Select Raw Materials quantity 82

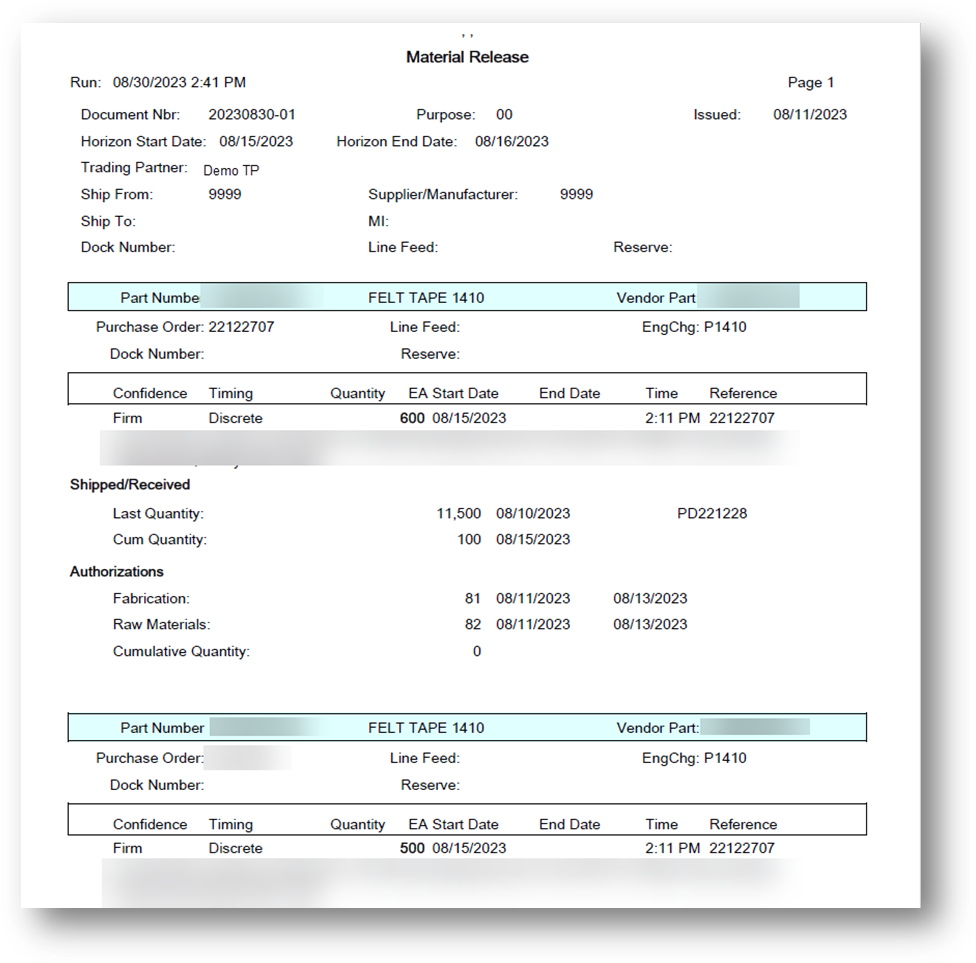tap(472, 624)
